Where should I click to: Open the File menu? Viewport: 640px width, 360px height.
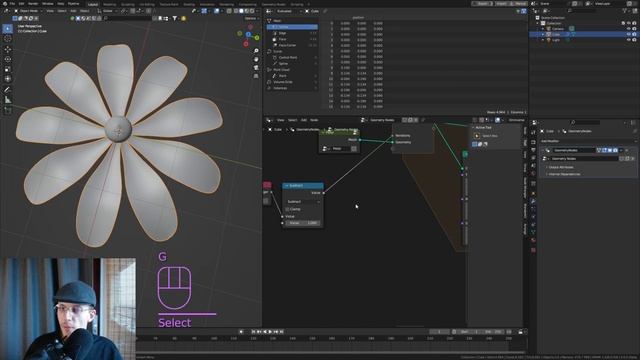(x=11, y=4)
